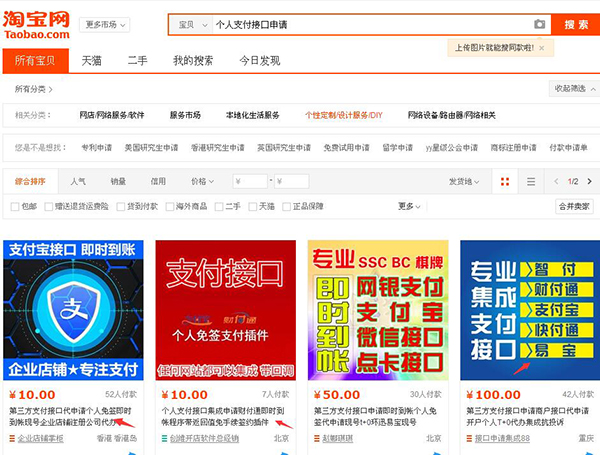Open the 更多市场 dropdown
The image size is (600, 455).
tap(104, 25)
